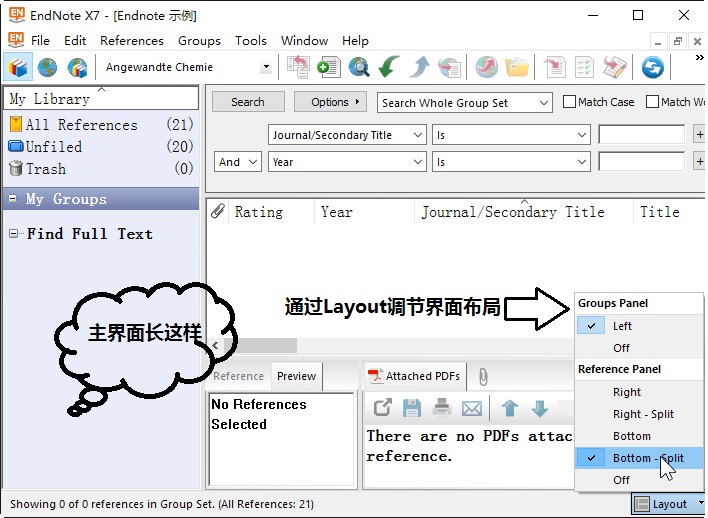Toggle Match Words checkbox
708x518 pixels.
(x=652, y=102)
